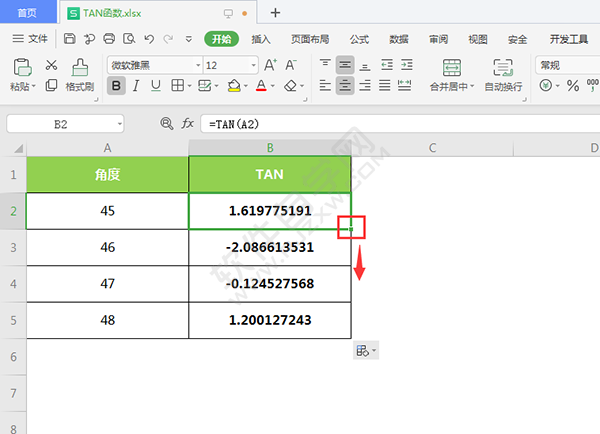This screenshot has width=600, height=434.
Task: Increase font size with A+ icon
Action: (x=270, y=65)
